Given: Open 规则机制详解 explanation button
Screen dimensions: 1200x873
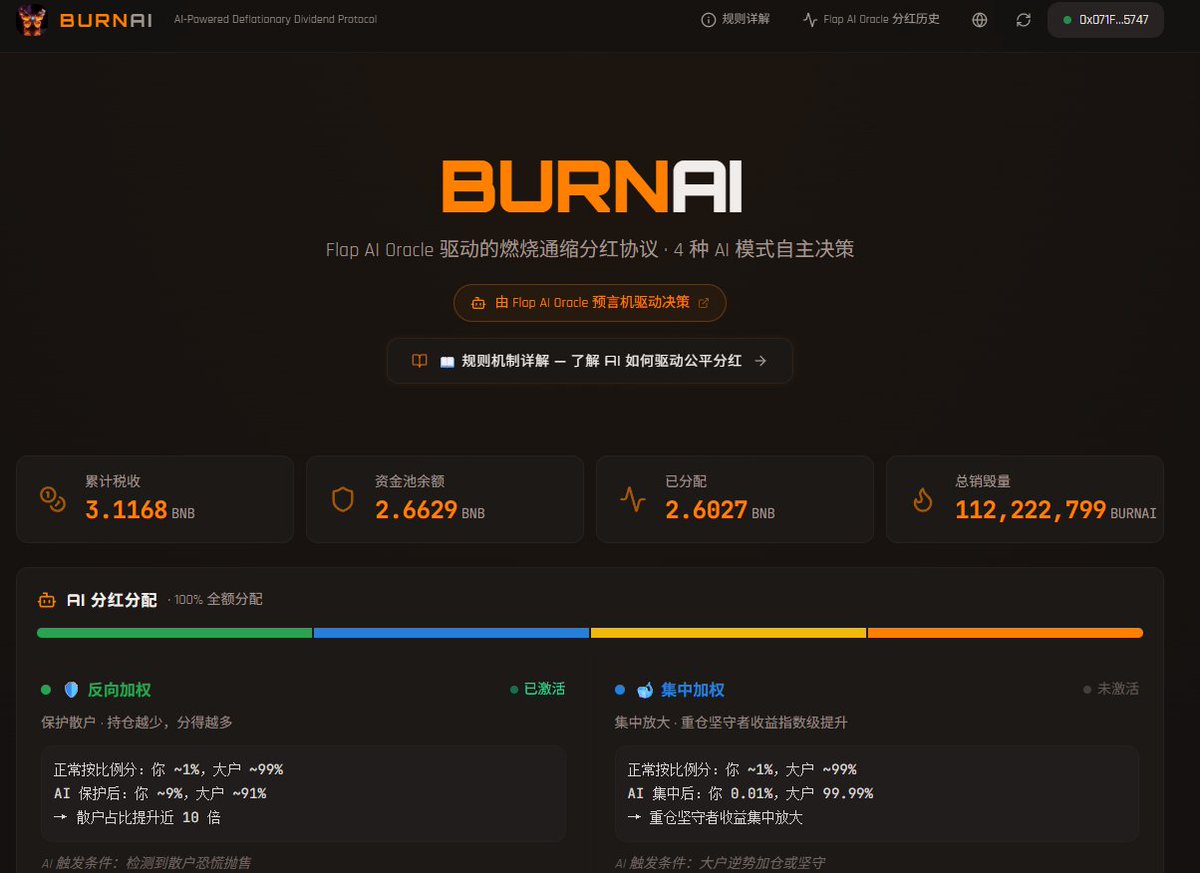Looking at the screenshot, I should [590, 361].
